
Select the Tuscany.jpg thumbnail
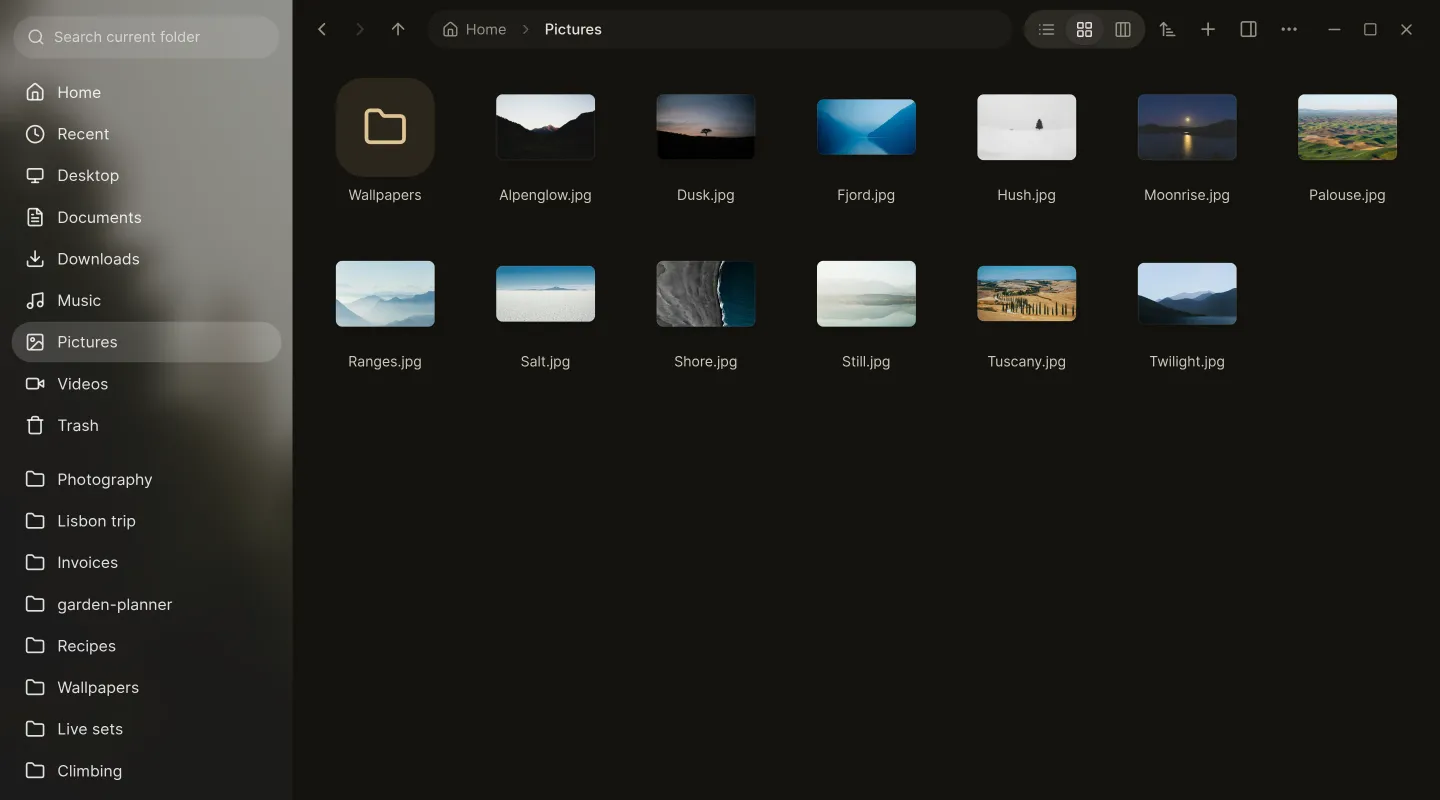click(x=1026, y=315)
